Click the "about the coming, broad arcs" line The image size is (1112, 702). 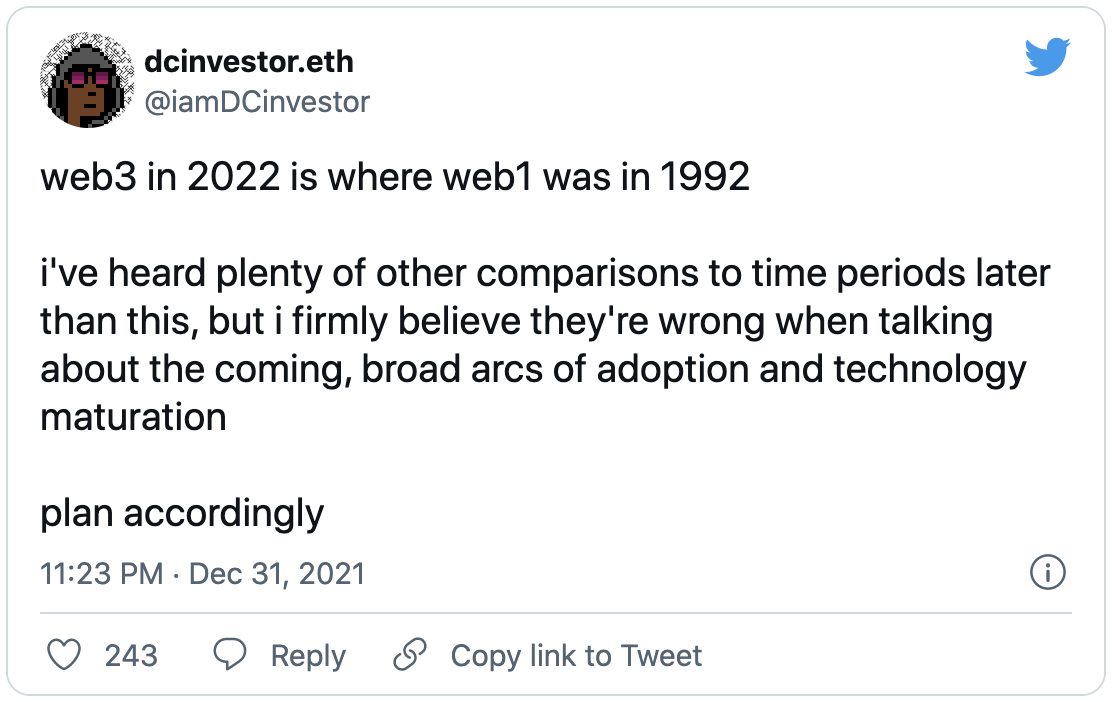pyautogui.click(x=533, y=369)
